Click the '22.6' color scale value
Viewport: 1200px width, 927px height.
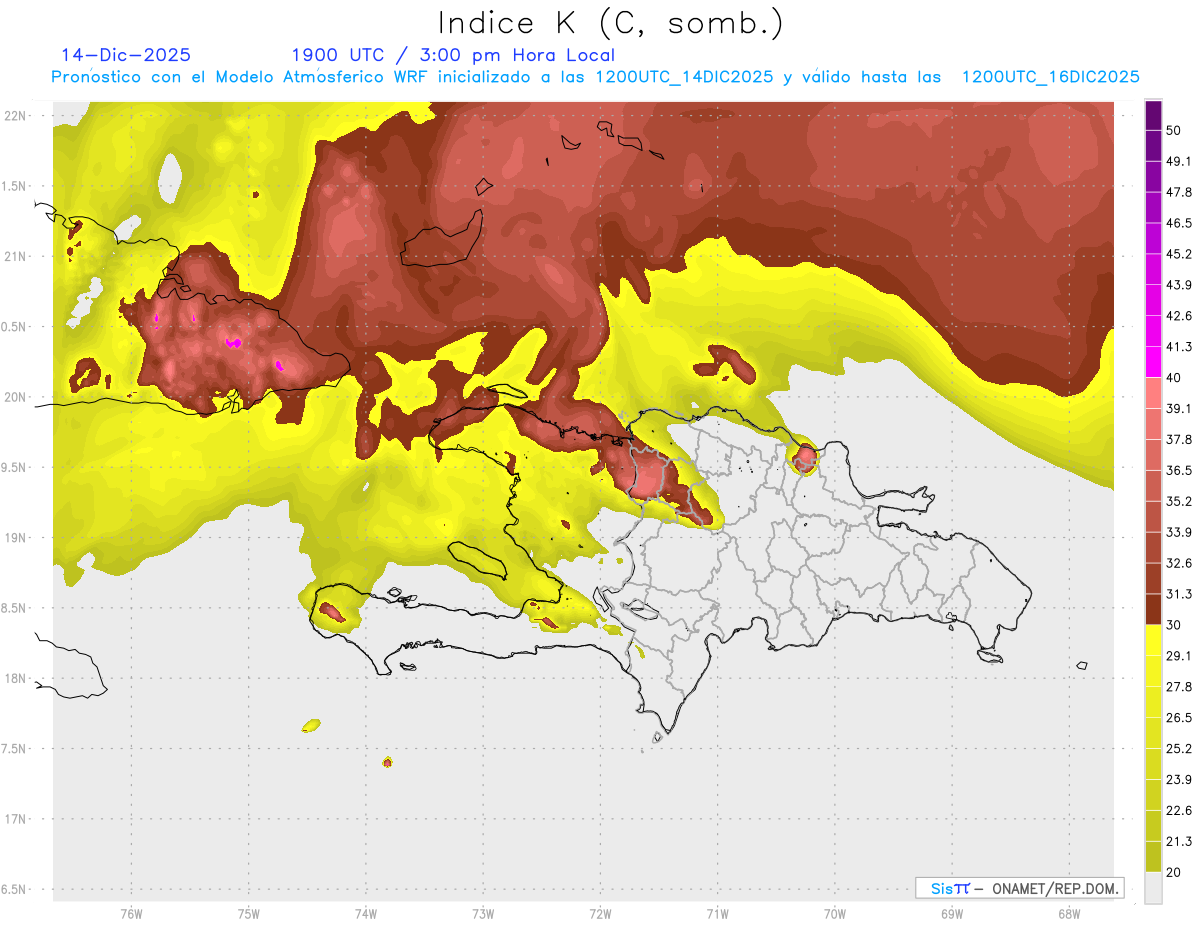tap(1178, 811)
